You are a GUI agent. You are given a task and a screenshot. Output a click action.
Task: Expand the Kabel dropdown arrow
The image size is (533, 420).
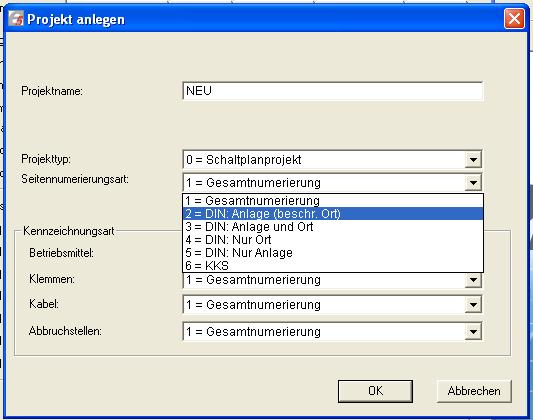[x=473, y=305]
